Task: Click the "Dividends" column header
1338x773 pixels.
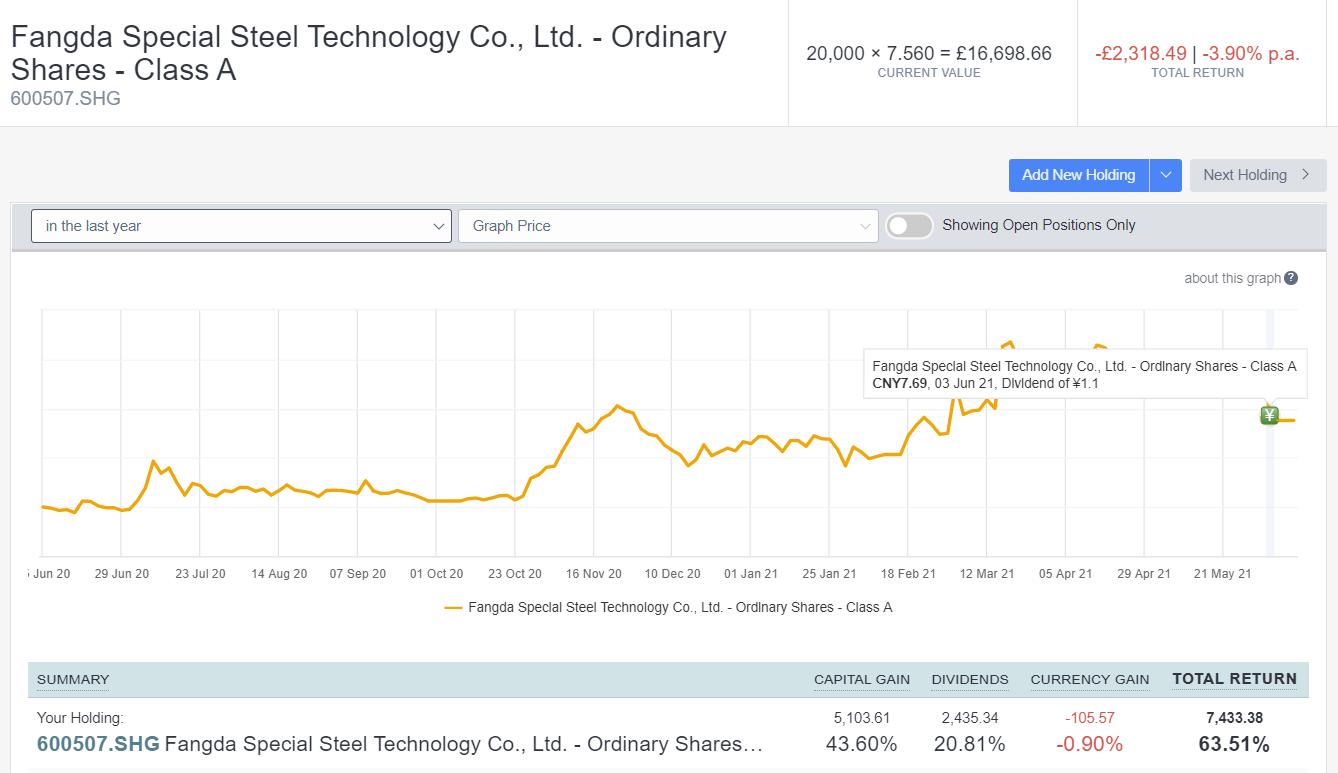Action: point(969,679)
